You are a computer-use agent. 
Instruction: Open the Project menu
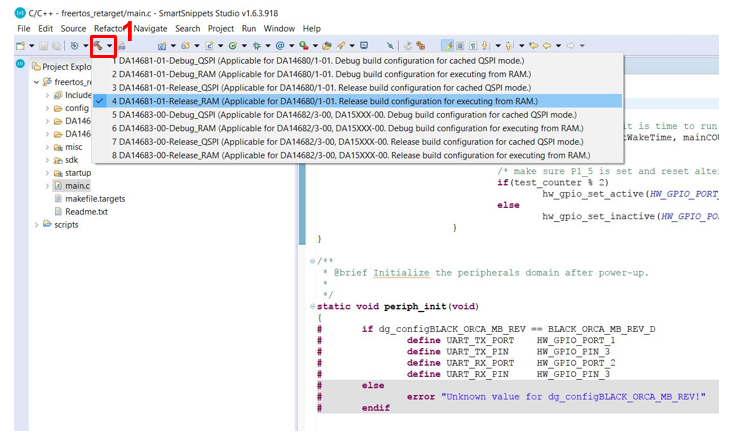pyautogui.click(x=221, y=29)
